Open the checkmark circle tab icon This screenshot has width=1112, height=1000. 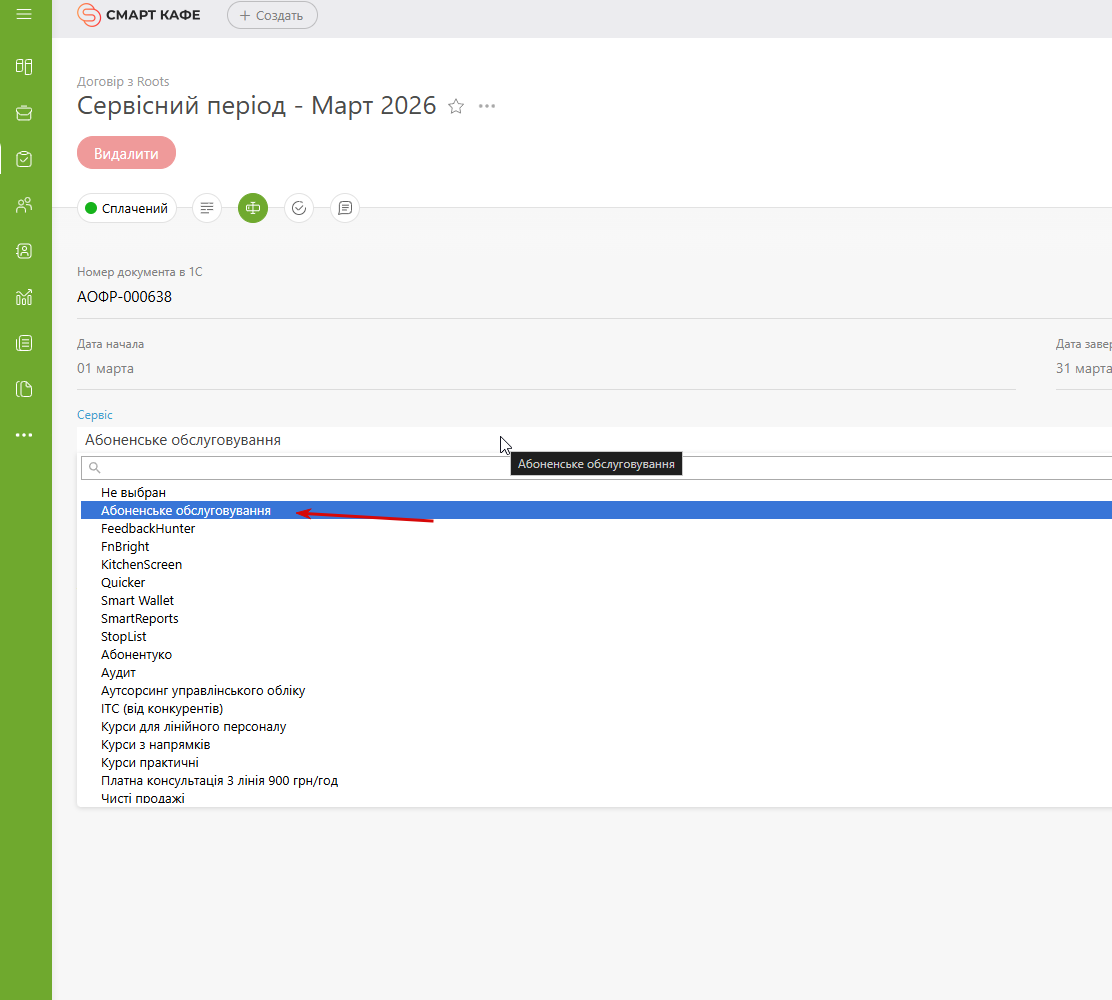point(299,208)
